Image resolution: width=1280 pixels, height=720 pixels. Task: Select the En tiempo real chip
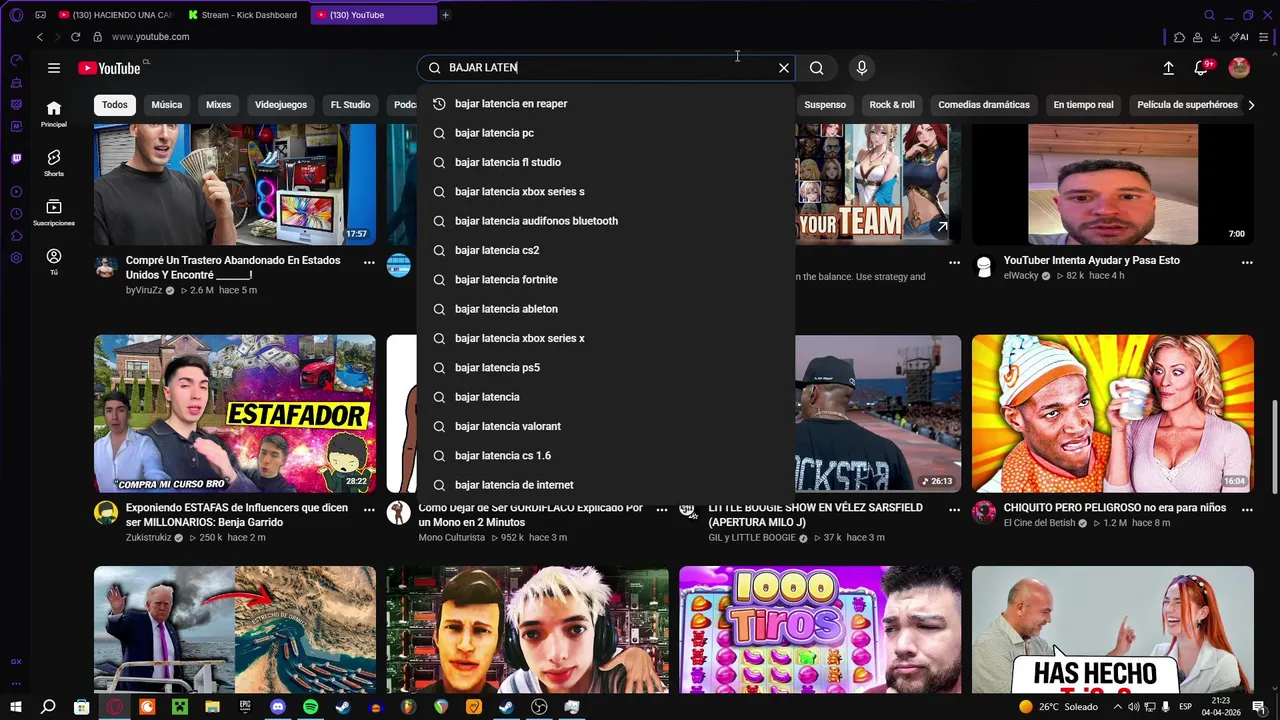(x=1083, y=105)
